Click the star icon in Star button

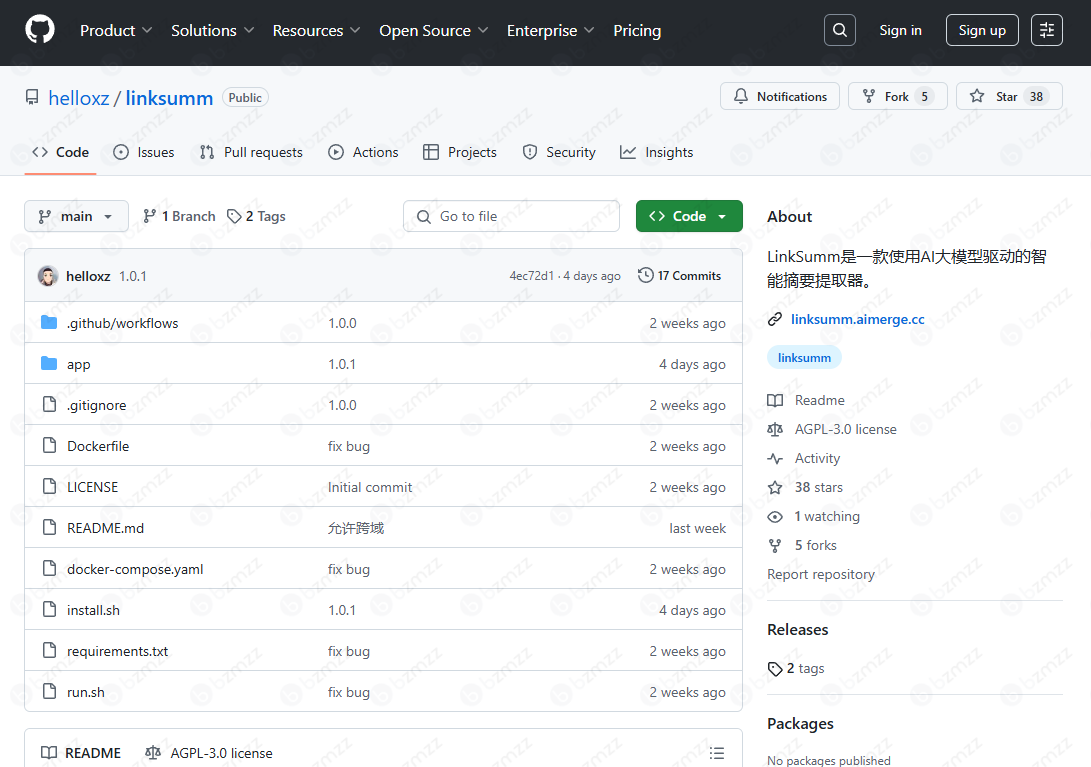(x=977, y=96)
